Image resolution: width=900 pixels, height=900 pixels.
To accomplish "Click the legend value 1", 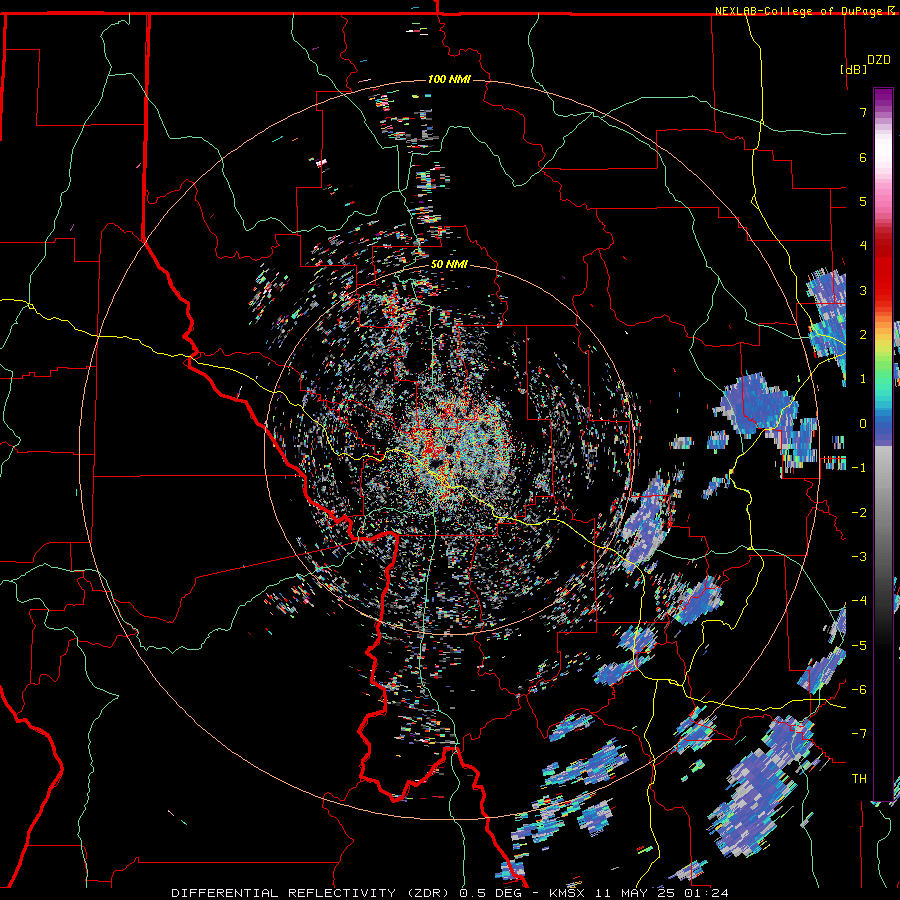I will 863,379.
